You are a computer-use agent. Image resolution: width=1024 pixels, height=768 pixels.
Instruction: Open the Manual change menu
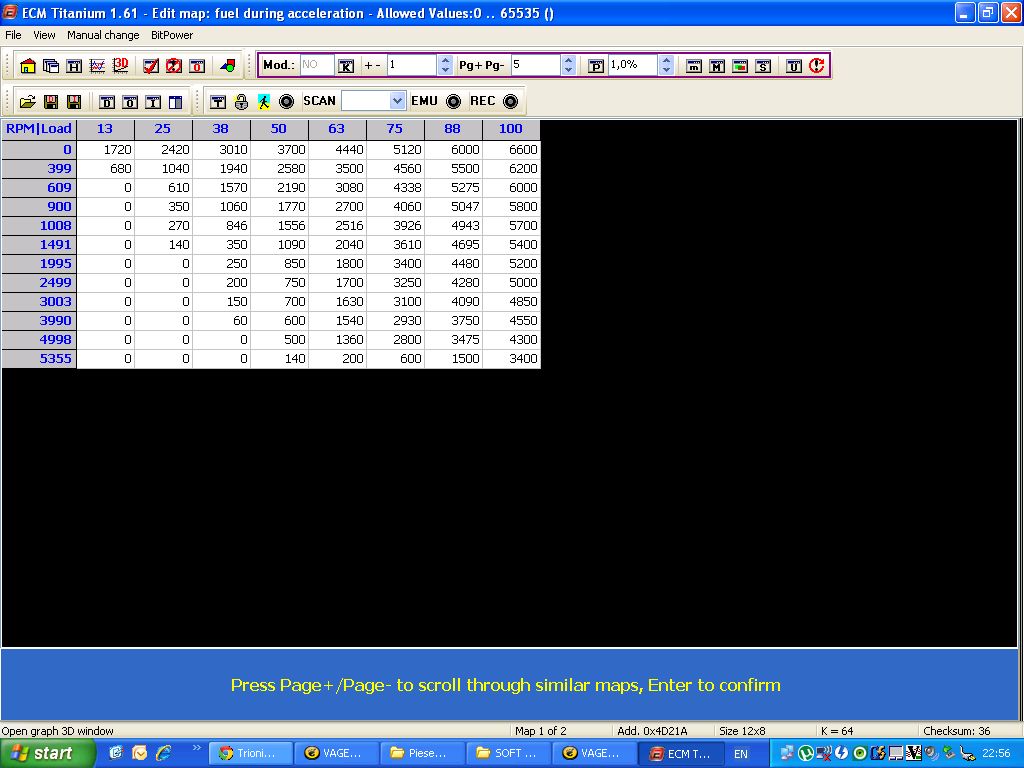pyautogui.click(x=103, y=35)
